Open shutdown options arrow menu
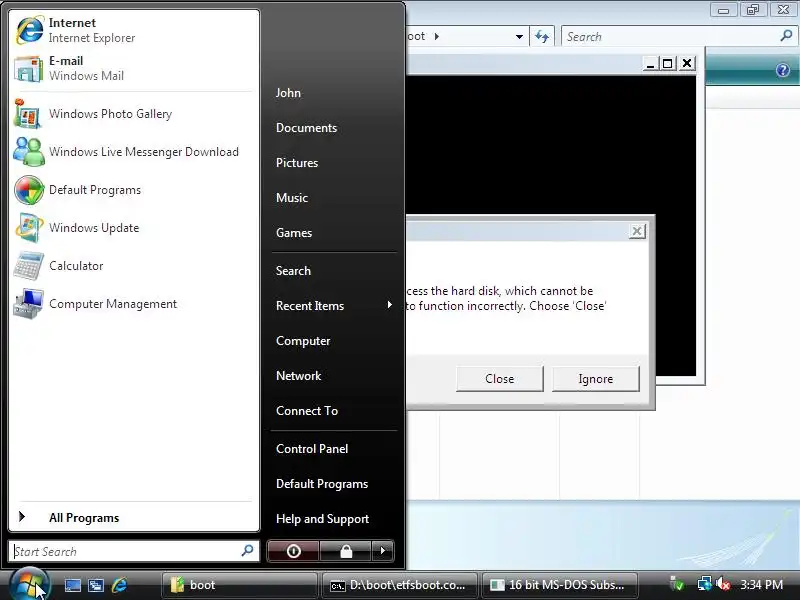Image resolution: width=800 pixels, height=600 pixels. (383, 551)
